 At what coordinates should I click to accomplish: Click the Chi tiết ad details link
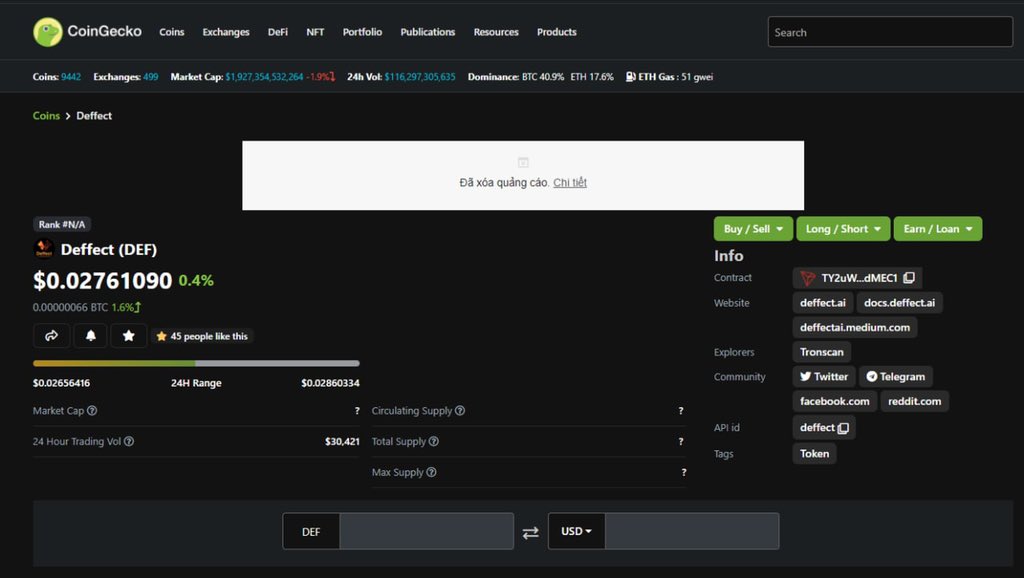tap(570, 183)
